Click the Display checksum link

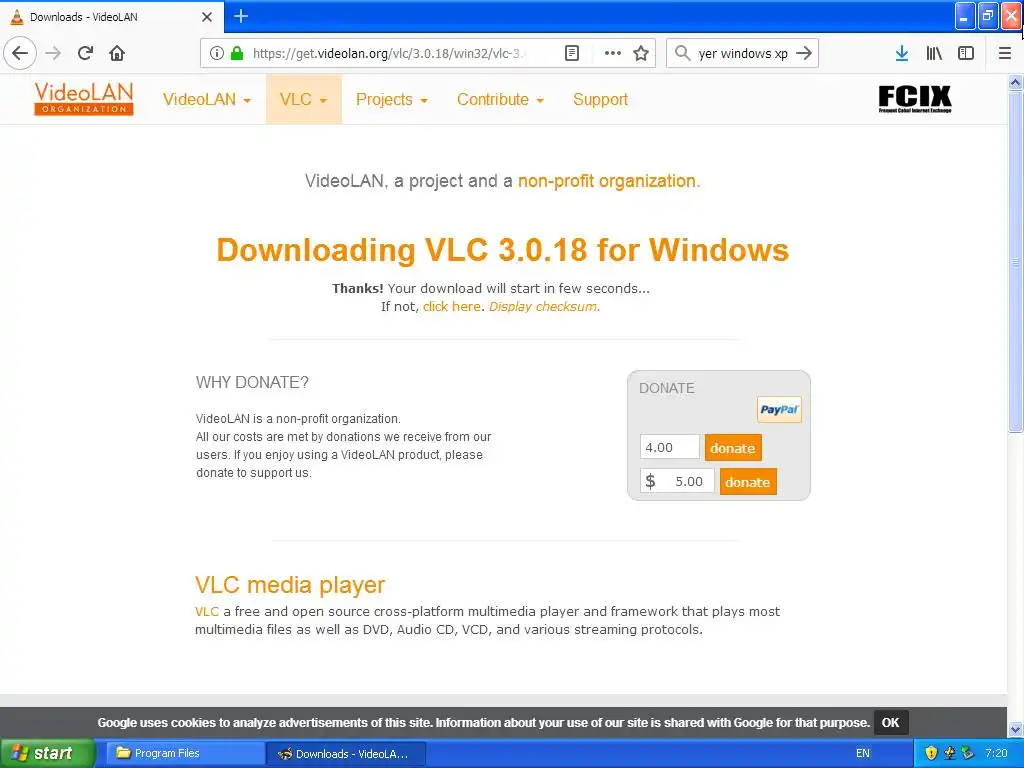click(543, 306)
